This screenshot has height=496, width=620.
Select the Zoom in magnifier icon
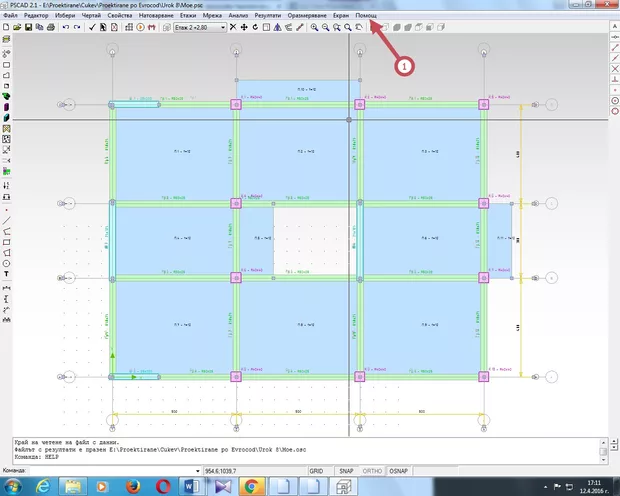pyautogui.click(x=313, y=27)
